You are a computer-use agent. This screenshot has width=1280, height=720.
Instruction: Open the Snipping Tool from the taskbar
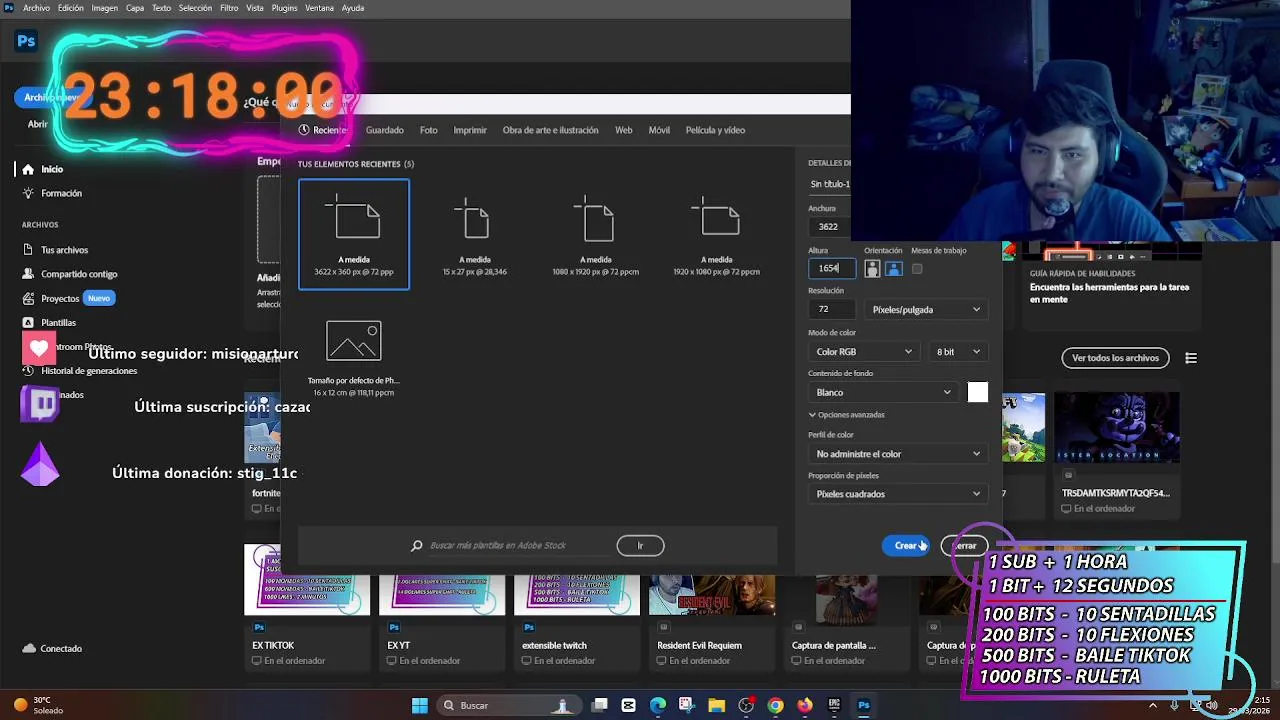point(687,705)
